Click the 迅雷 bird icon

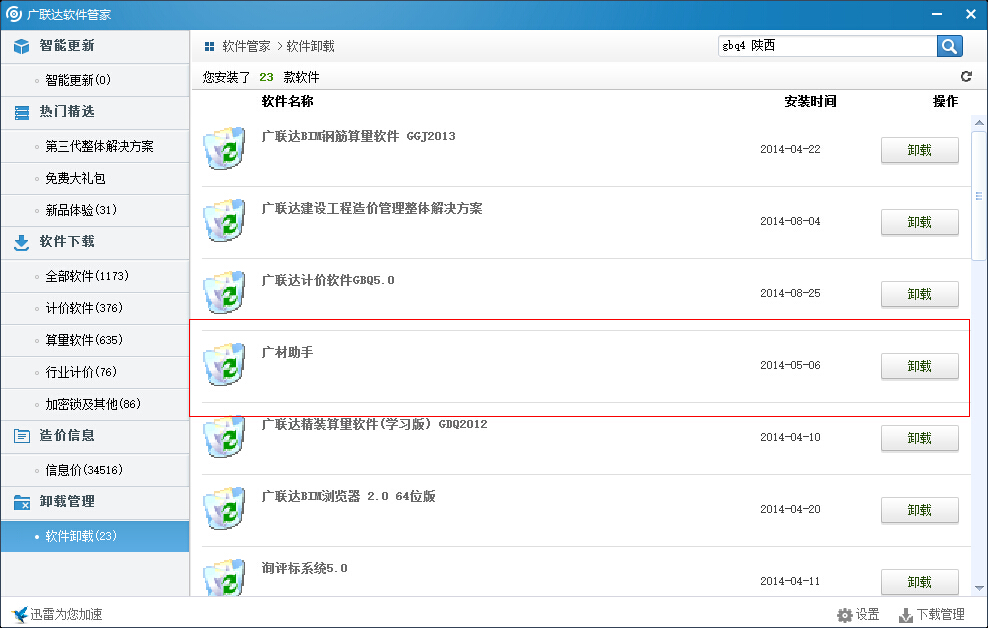tap(20, 614)
